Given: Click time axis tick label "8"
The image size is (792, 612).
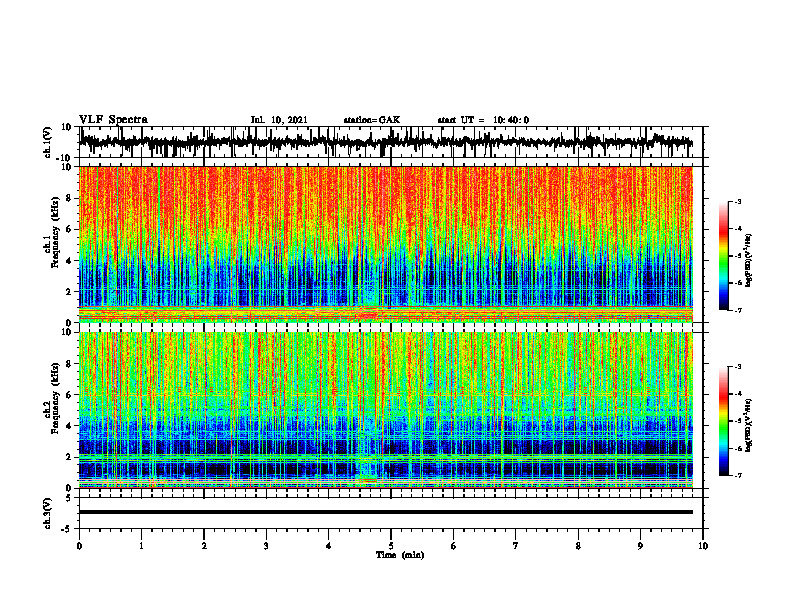Looking at the screenshot, I should pyautogui.click(x=578, y=546).
